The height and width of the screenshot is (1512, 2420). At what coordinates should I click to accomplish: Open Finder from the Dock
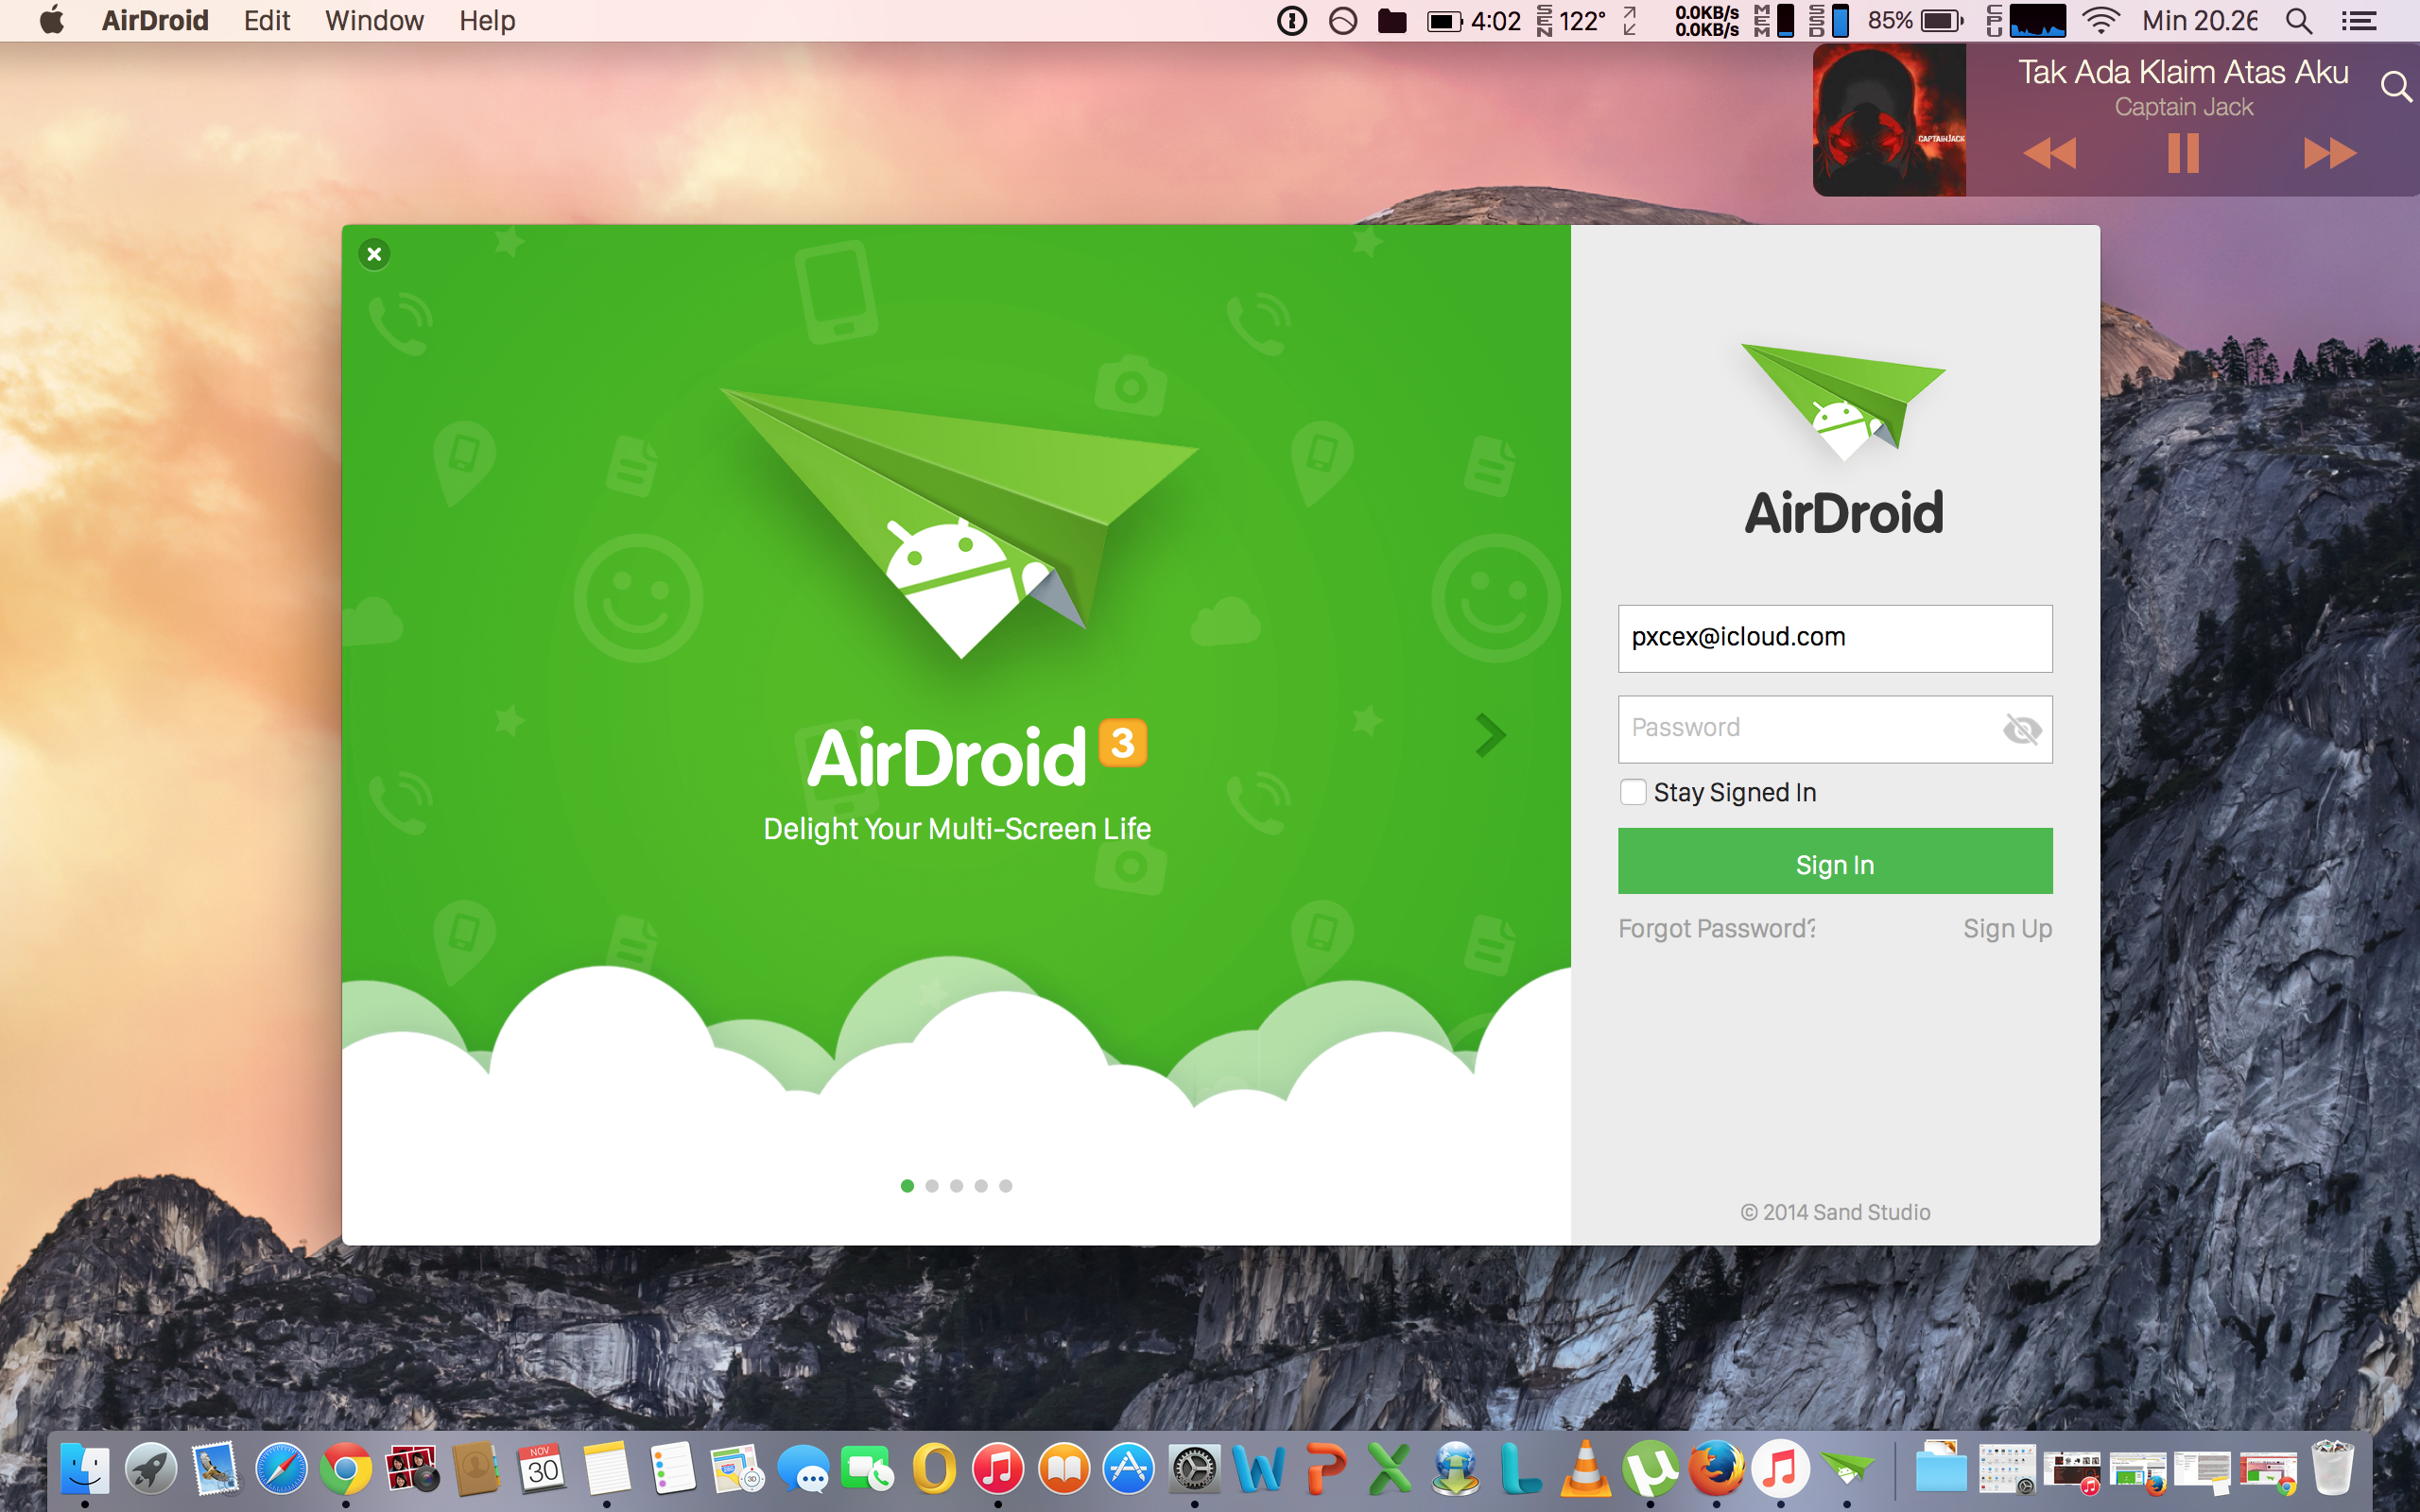[x=84, y=1470]
